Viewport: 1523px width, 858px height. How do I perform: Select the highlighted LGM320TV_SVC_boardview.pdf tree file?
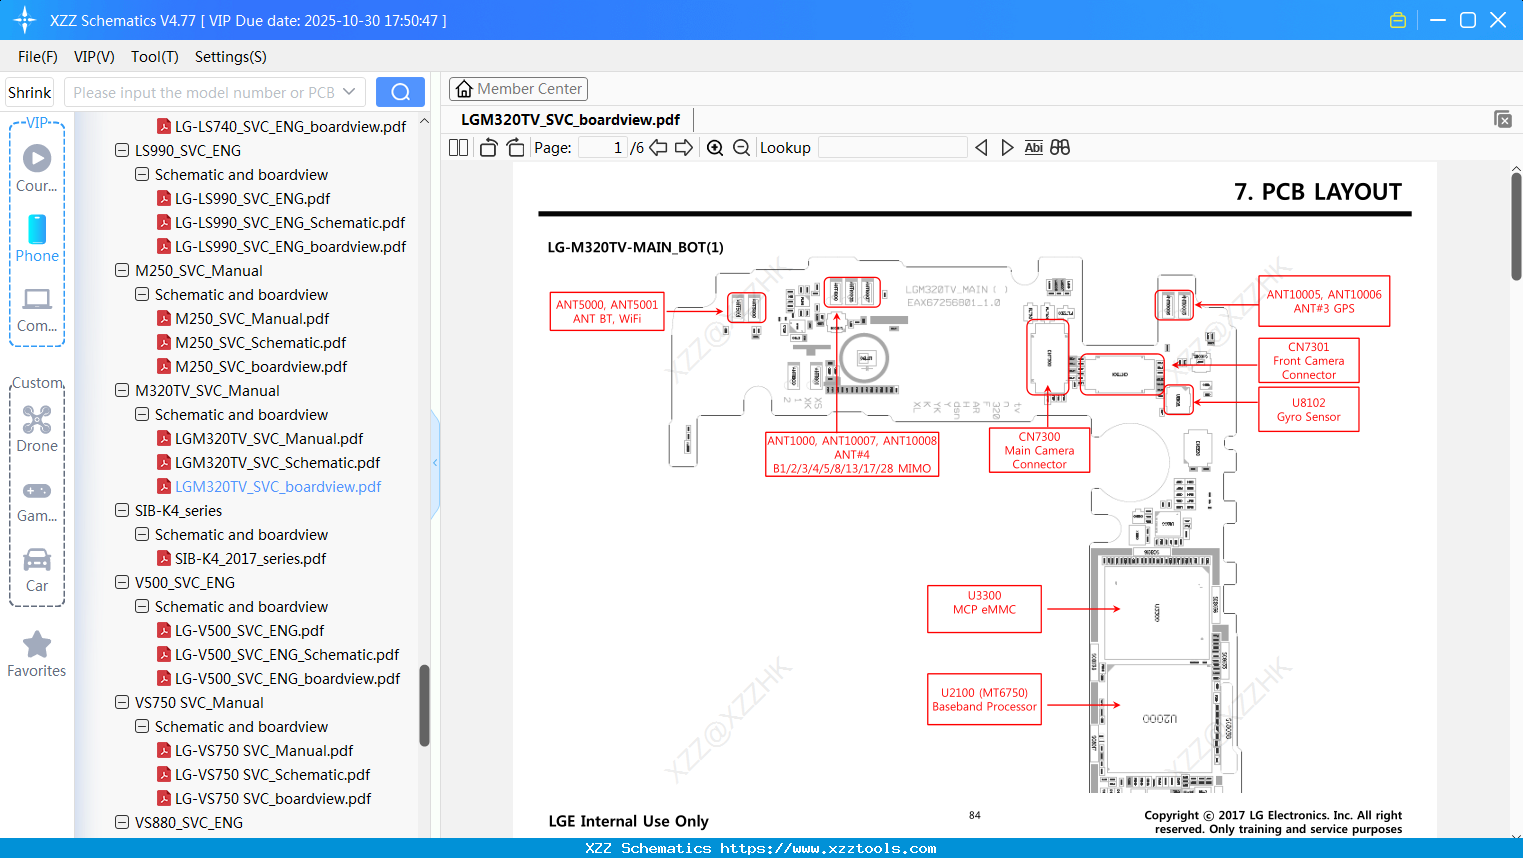278,487
